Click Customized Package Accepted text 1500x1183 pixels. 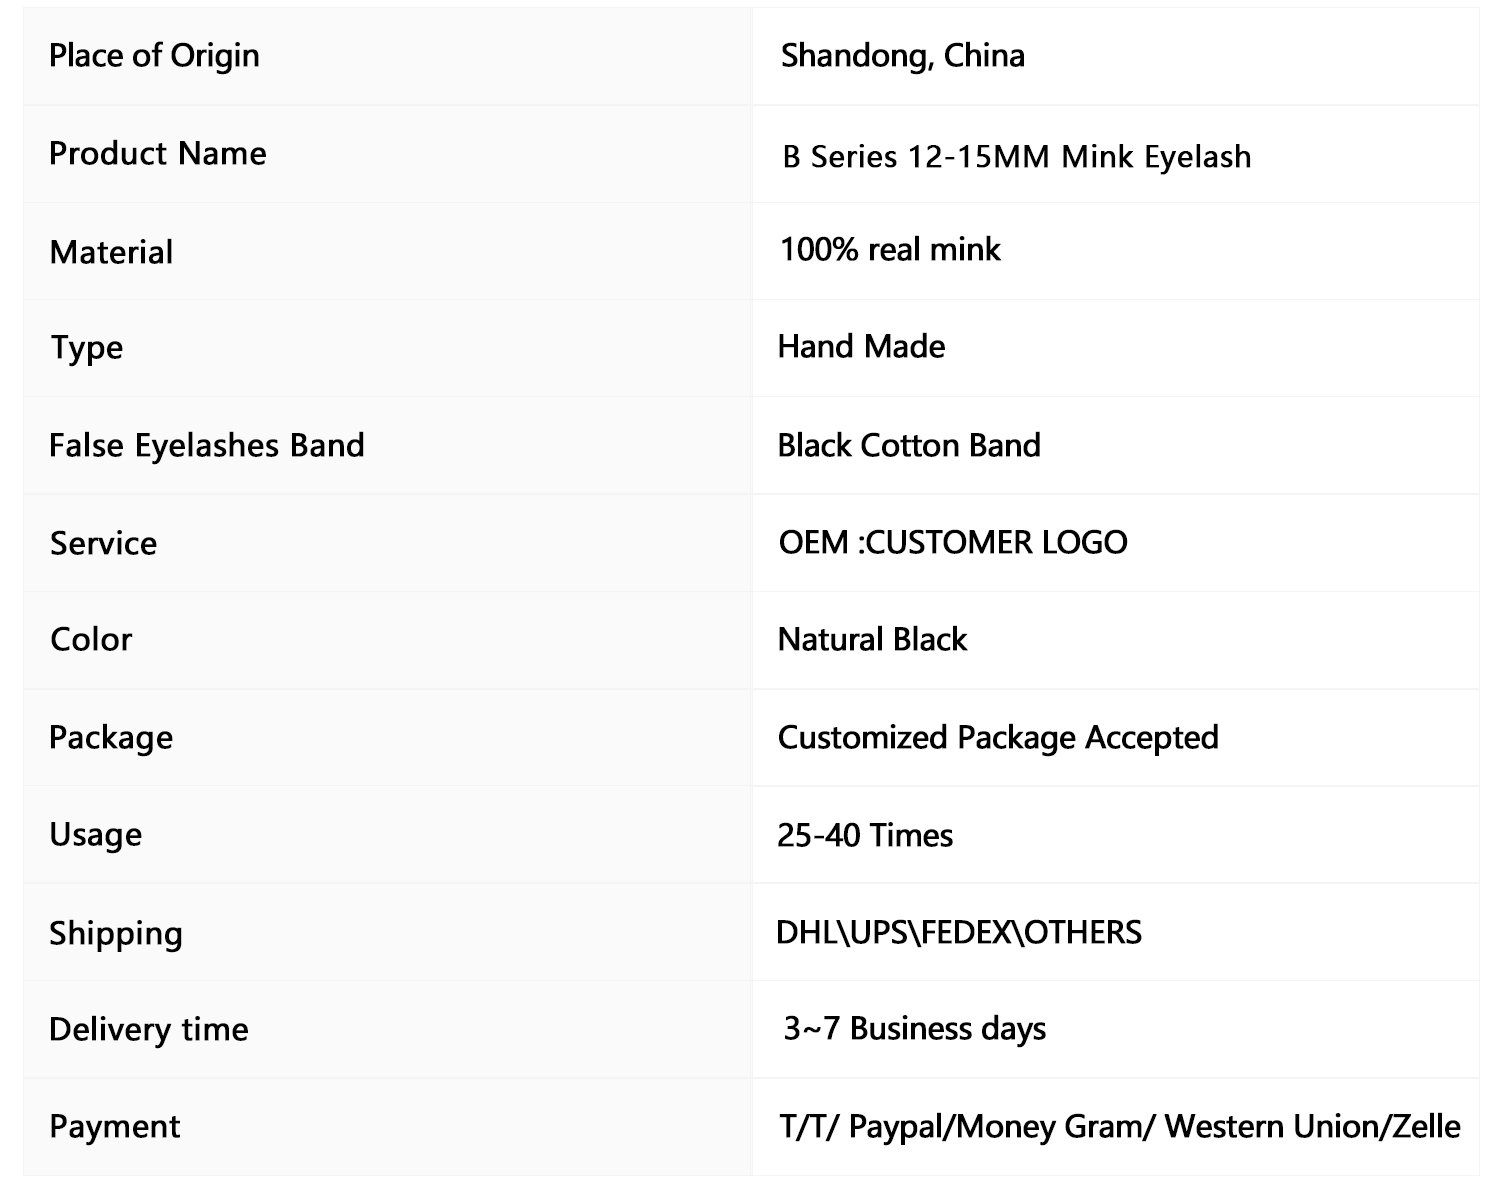pos(998,738)
